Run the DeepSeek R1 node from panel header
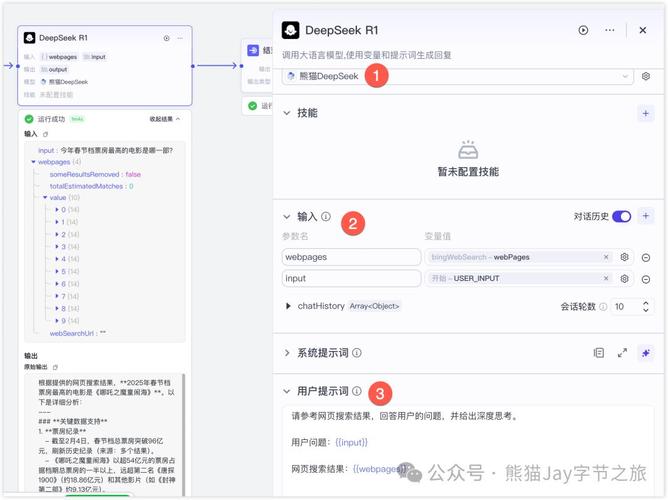 tap(583, 30)
